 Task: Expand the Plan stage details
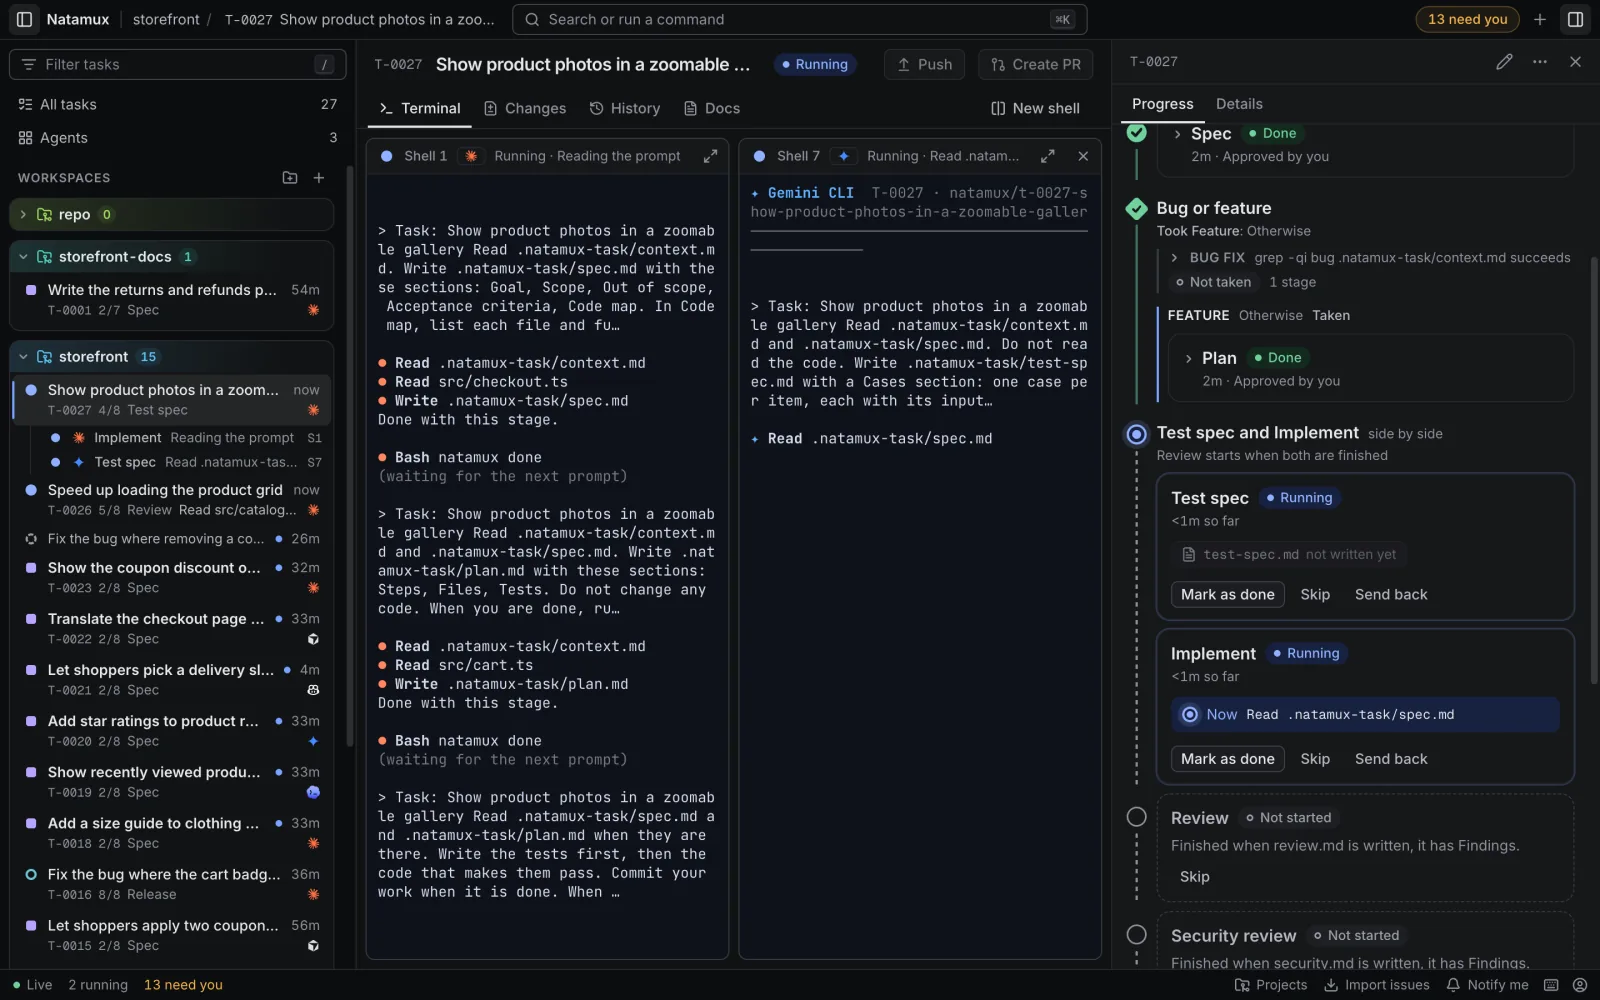(1188, 358)
